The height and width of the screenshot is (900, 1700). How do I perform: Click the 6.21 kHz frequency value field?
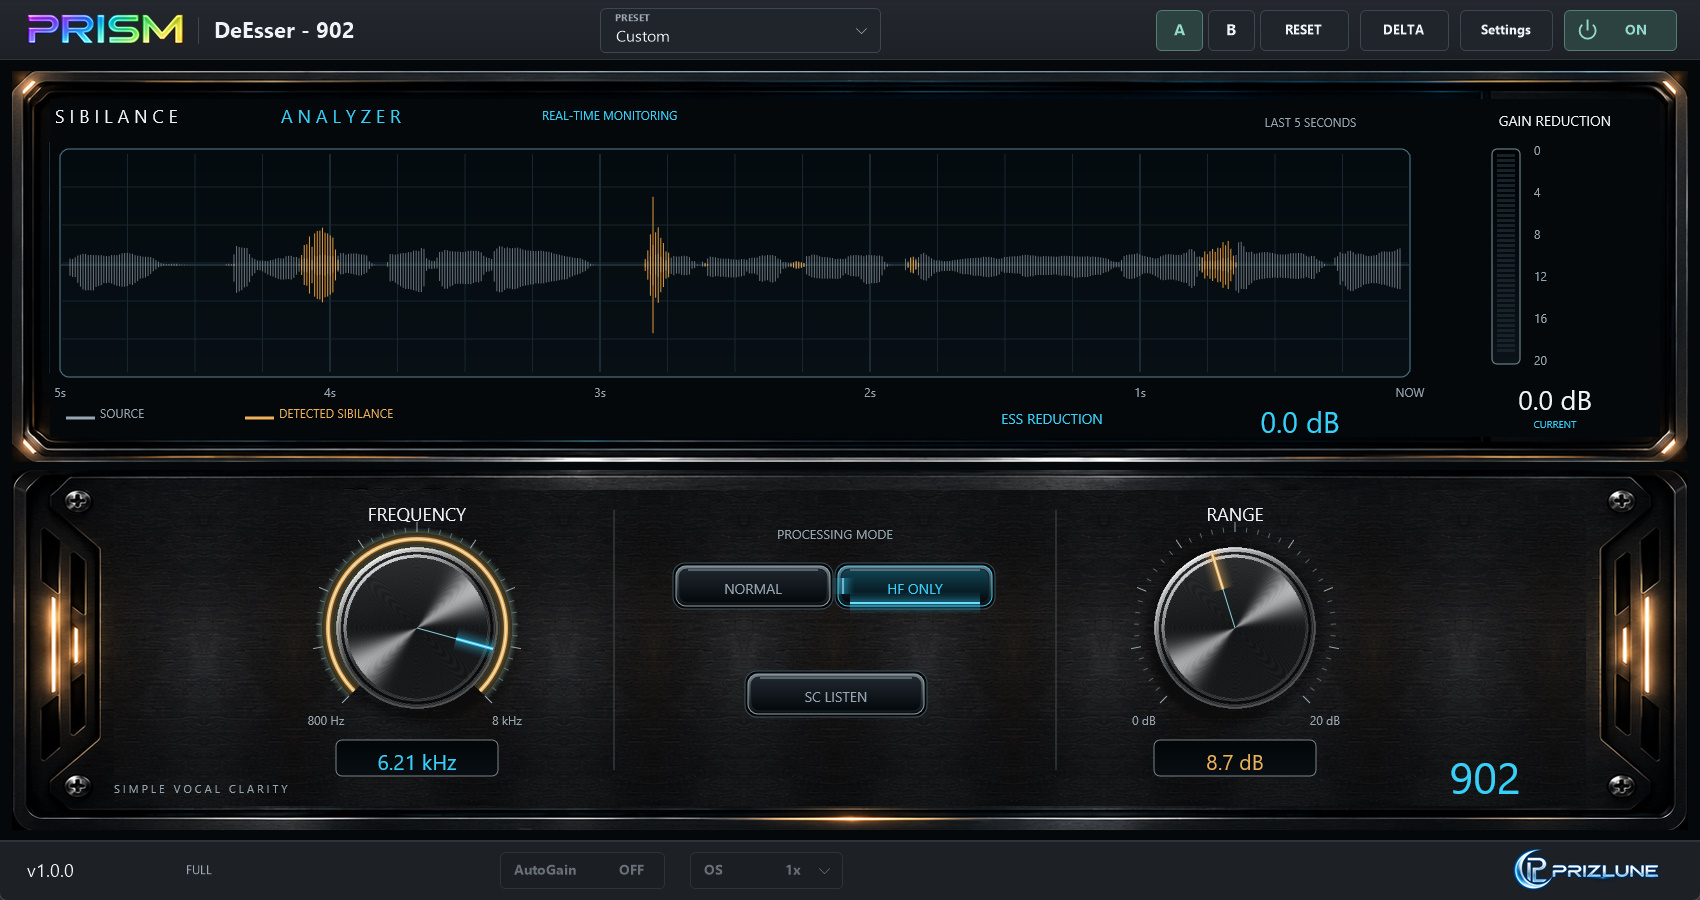coord(417,758)
